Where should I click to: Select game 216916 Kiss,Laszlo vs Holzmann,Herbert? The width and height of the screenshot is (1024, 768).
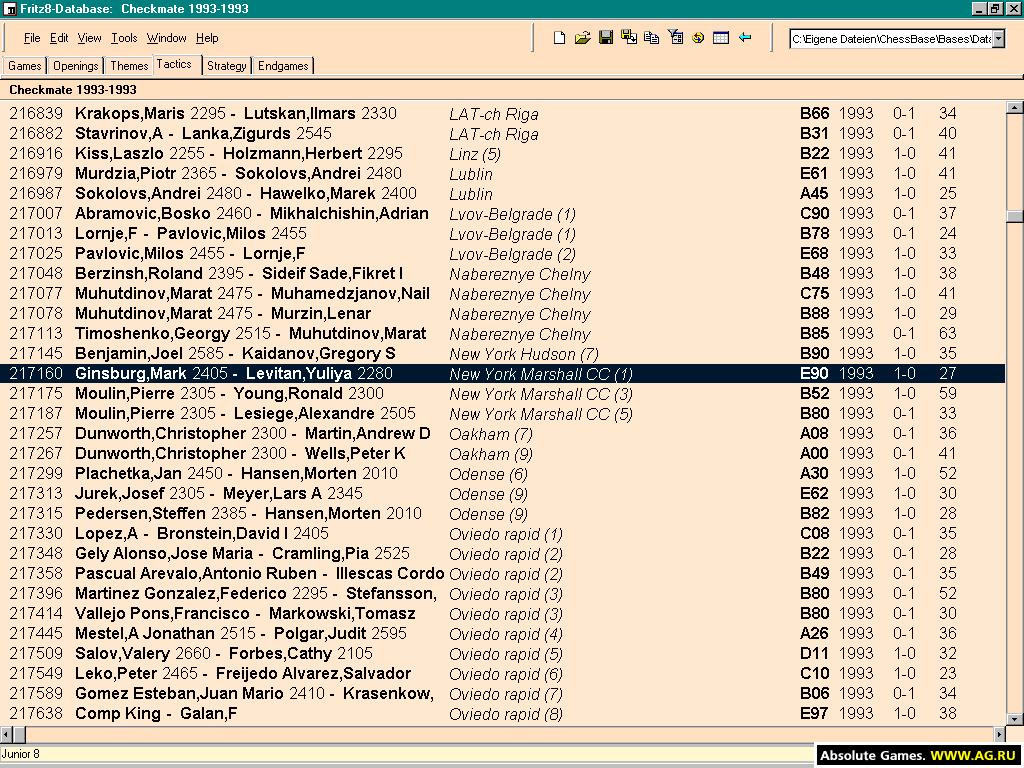click(x=503, y=153)
